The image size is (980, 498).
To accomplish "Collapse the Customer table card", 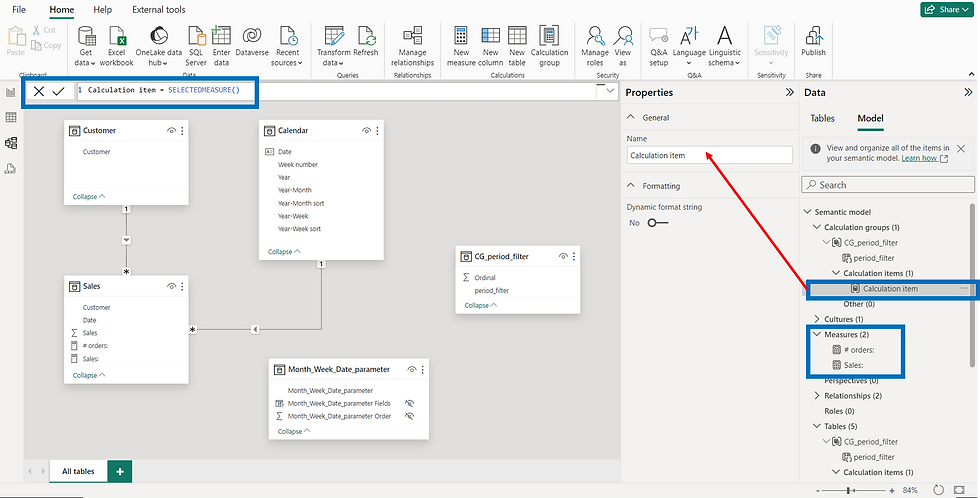I will click(89, 196).
